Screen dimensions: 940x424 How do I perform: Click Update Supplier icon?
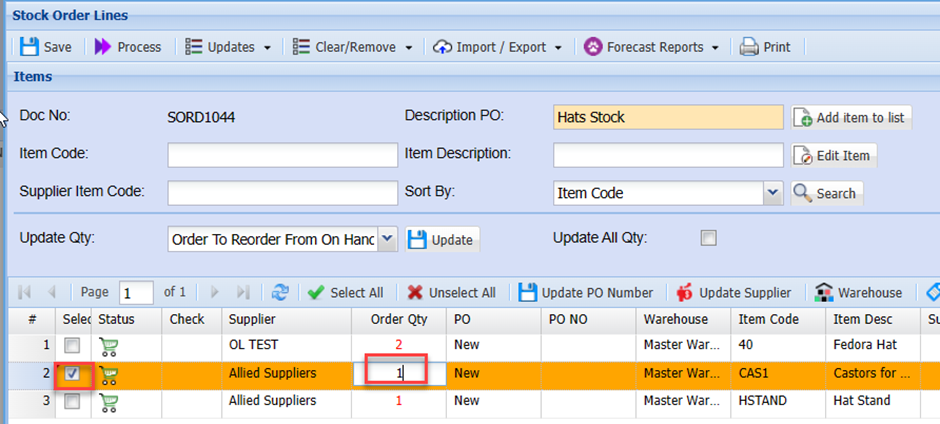[685, 292]
